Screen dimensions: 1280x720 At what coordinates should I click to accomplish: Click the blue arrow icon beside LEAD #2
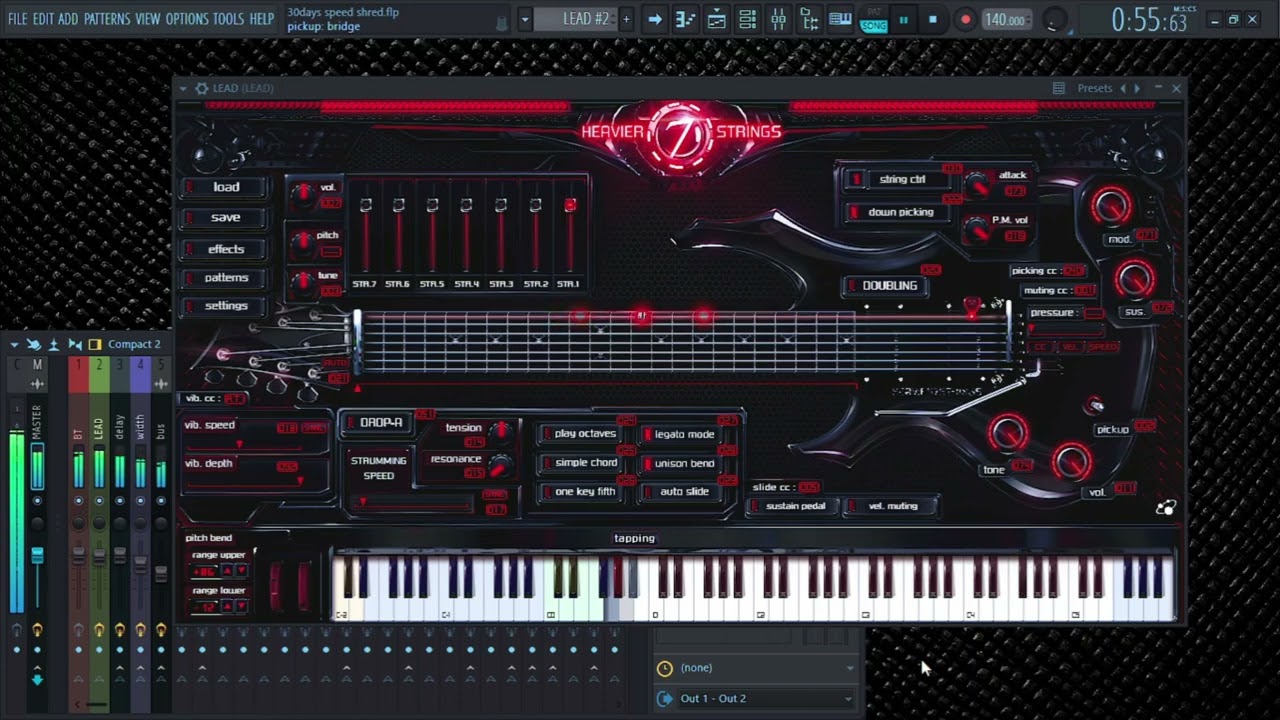coord(654,19)
